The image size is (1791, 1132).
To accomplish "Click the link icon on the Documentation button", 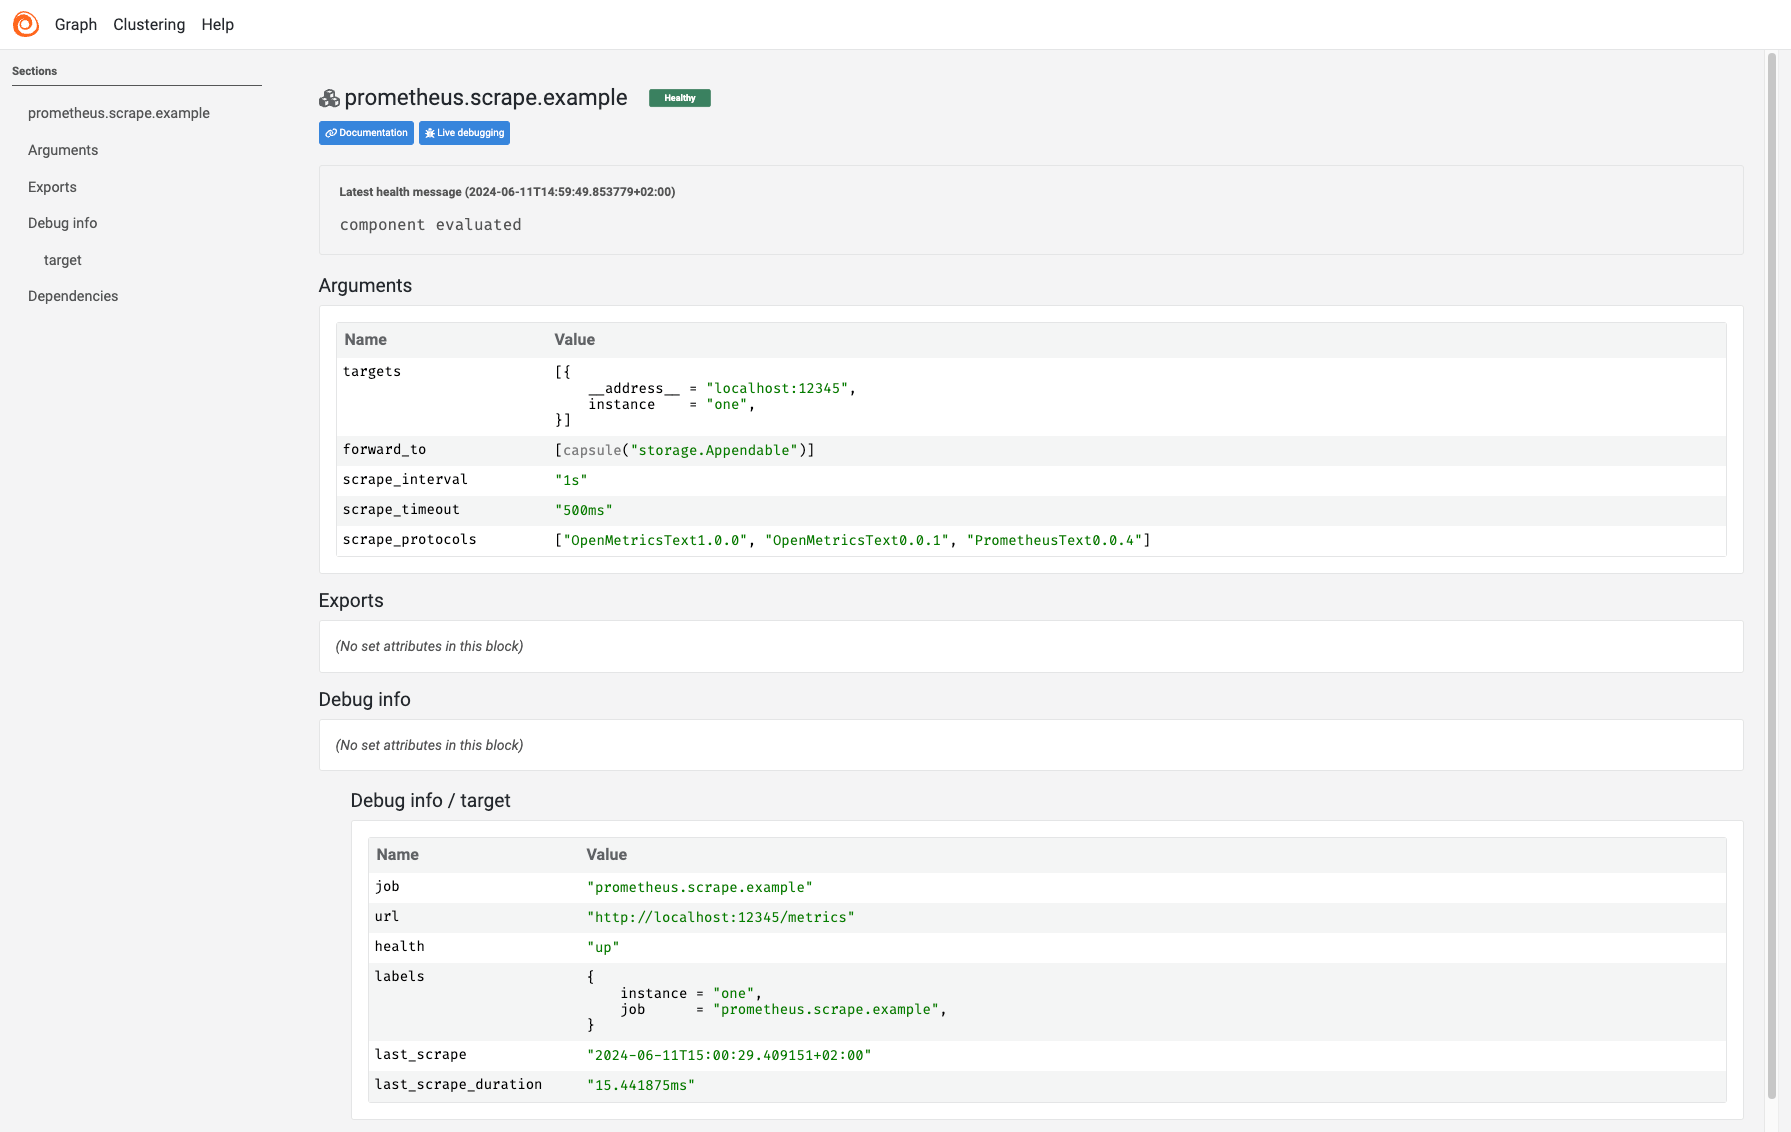I will pos(331,132).
